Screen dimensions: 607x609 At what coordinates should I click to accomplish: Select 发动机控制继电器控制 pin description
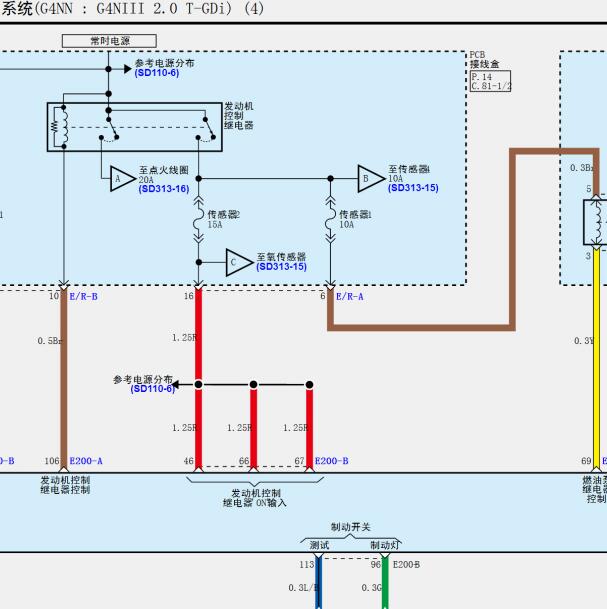(65, 485)
